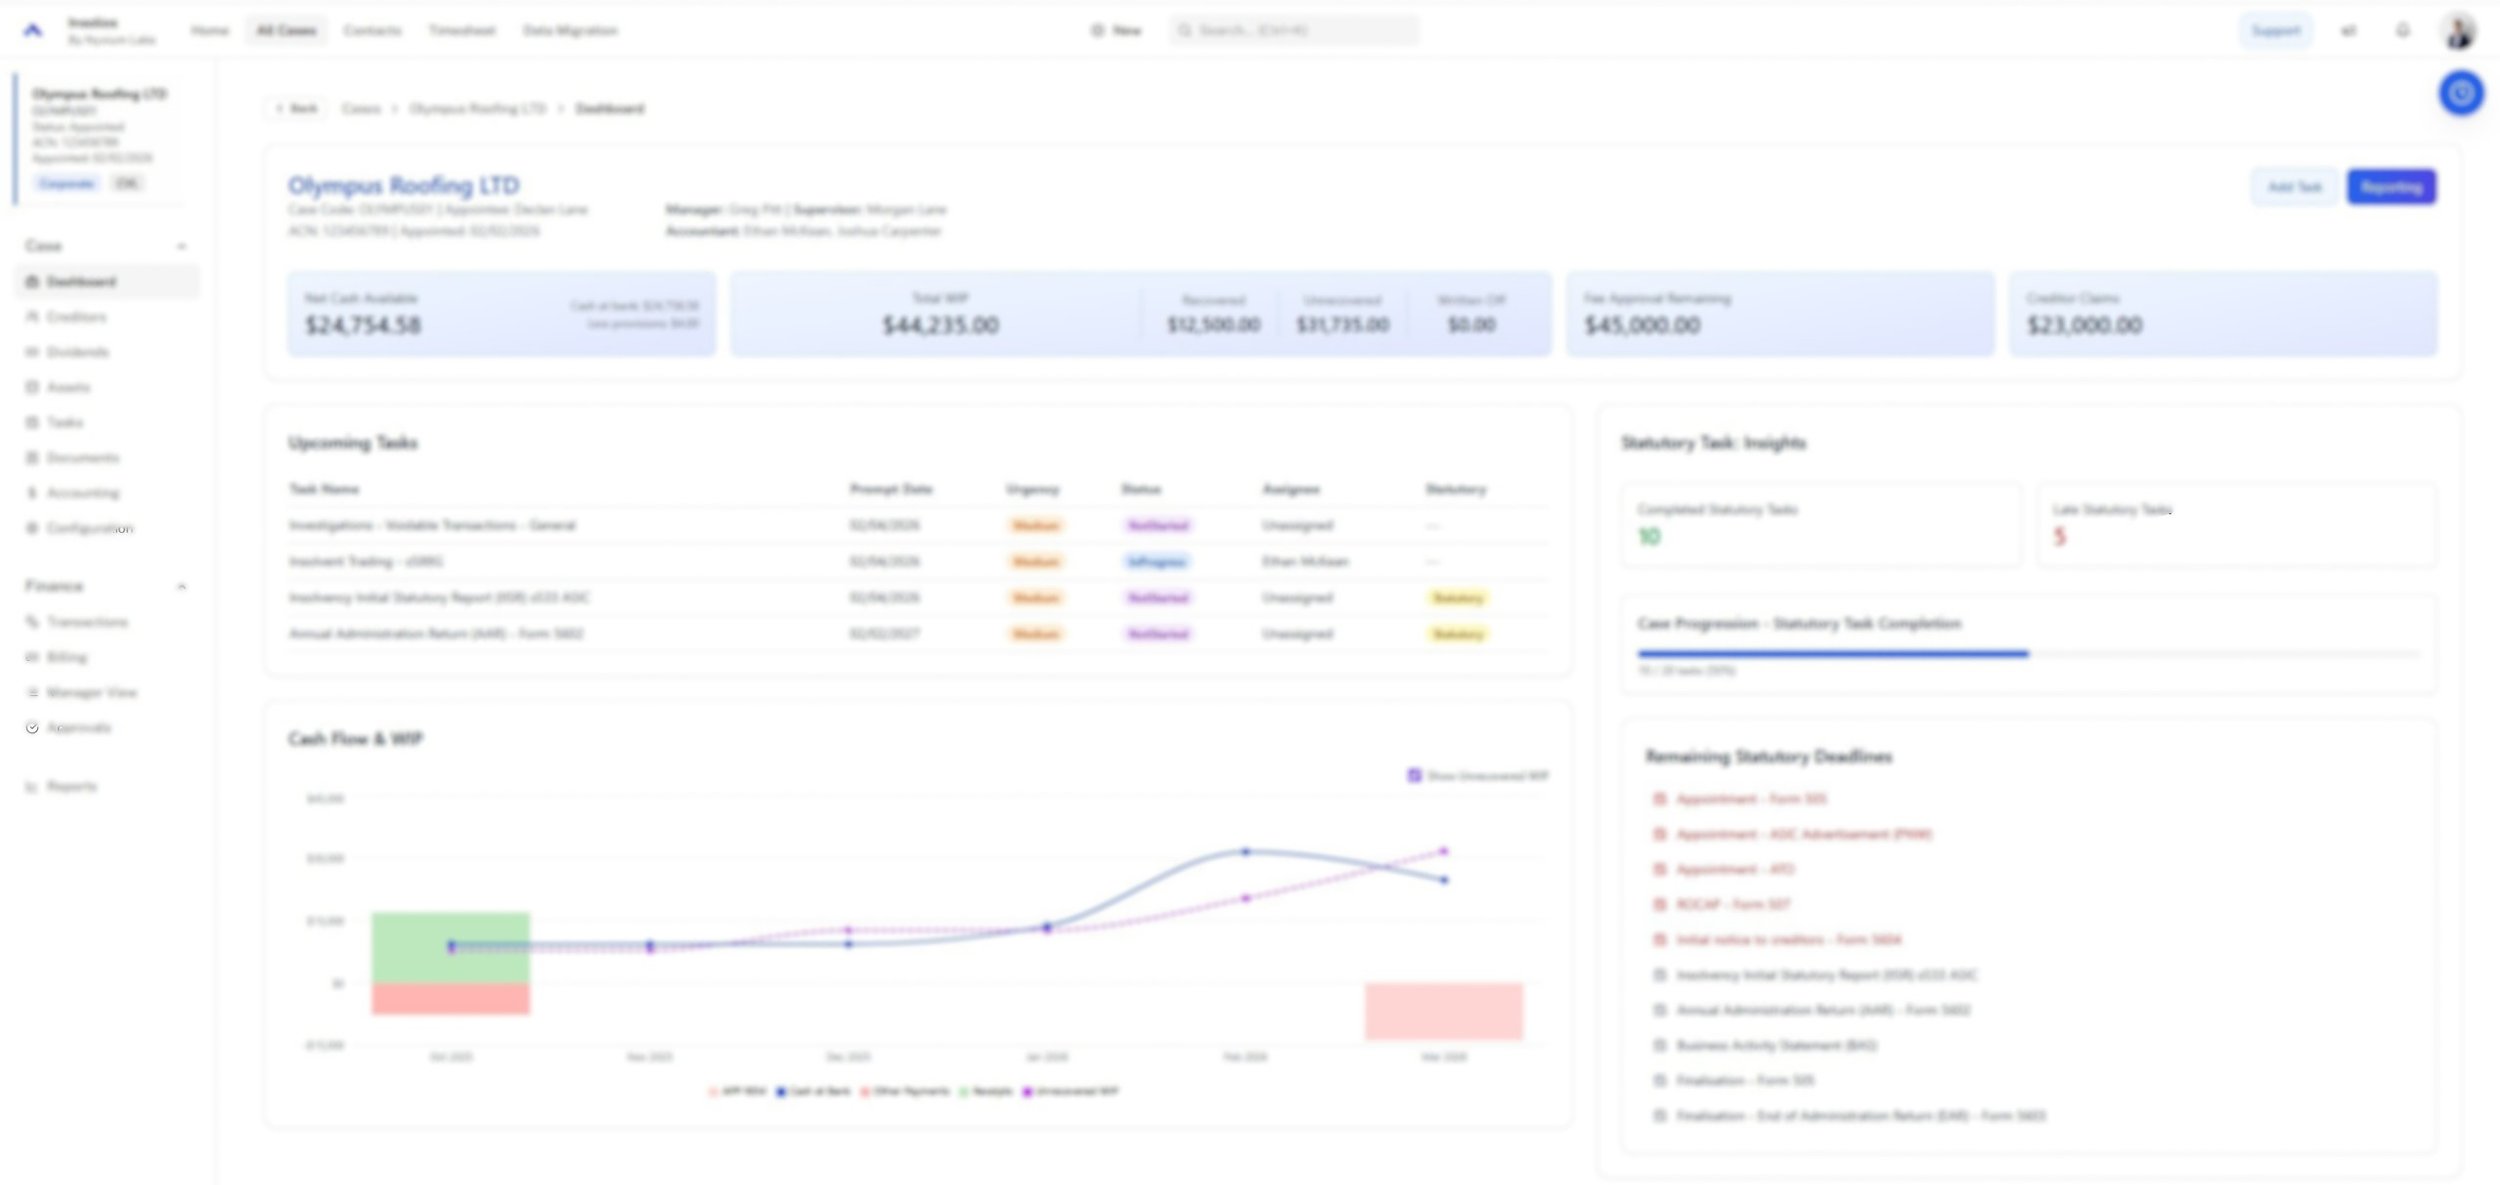This screenshot has height=1185, width=2500.
Task: Open the Documents sidebar section
Action: tap(82, 458)
